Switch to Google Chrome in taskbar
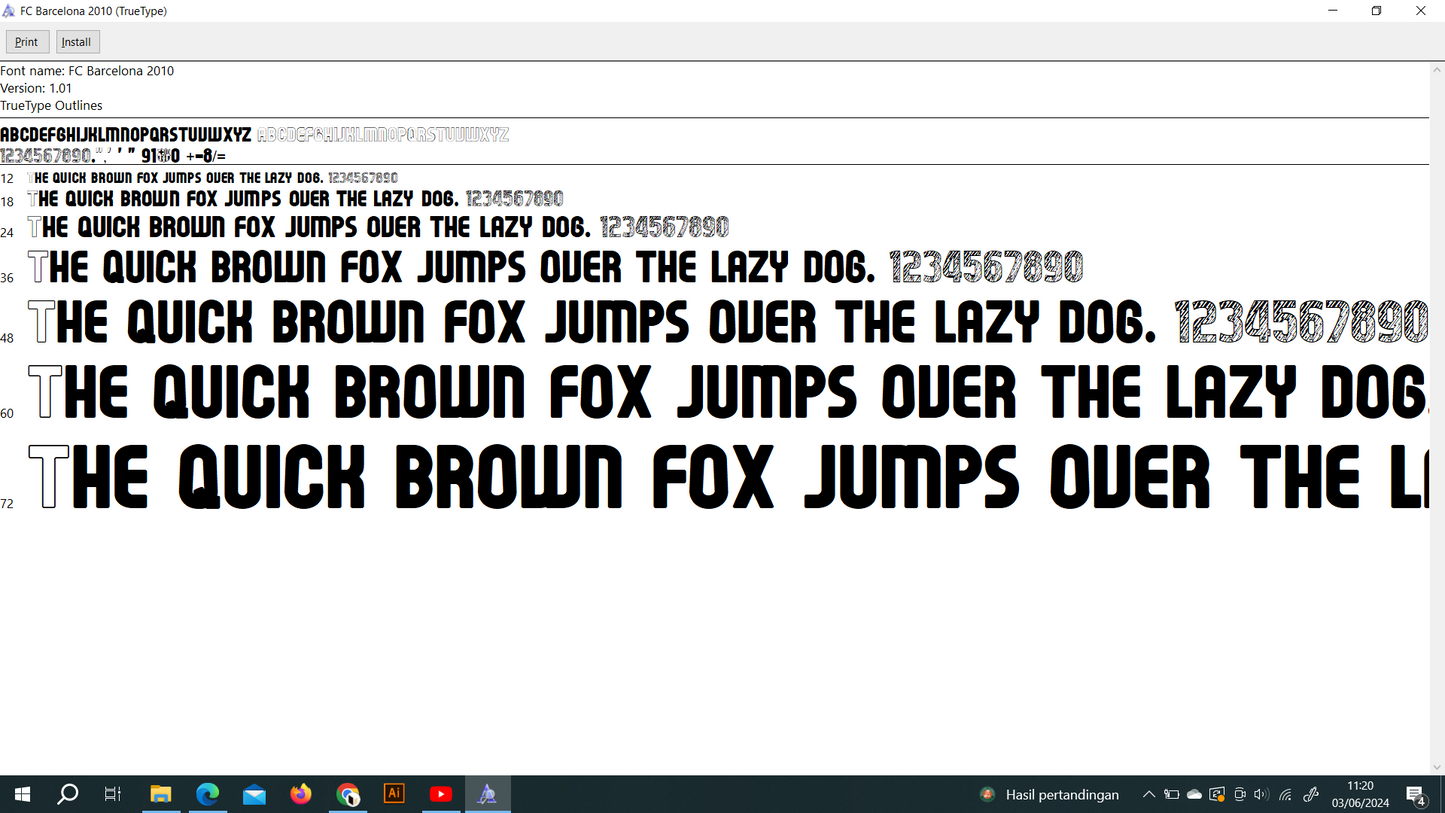The image size is (1445, 813). (347, 794)
